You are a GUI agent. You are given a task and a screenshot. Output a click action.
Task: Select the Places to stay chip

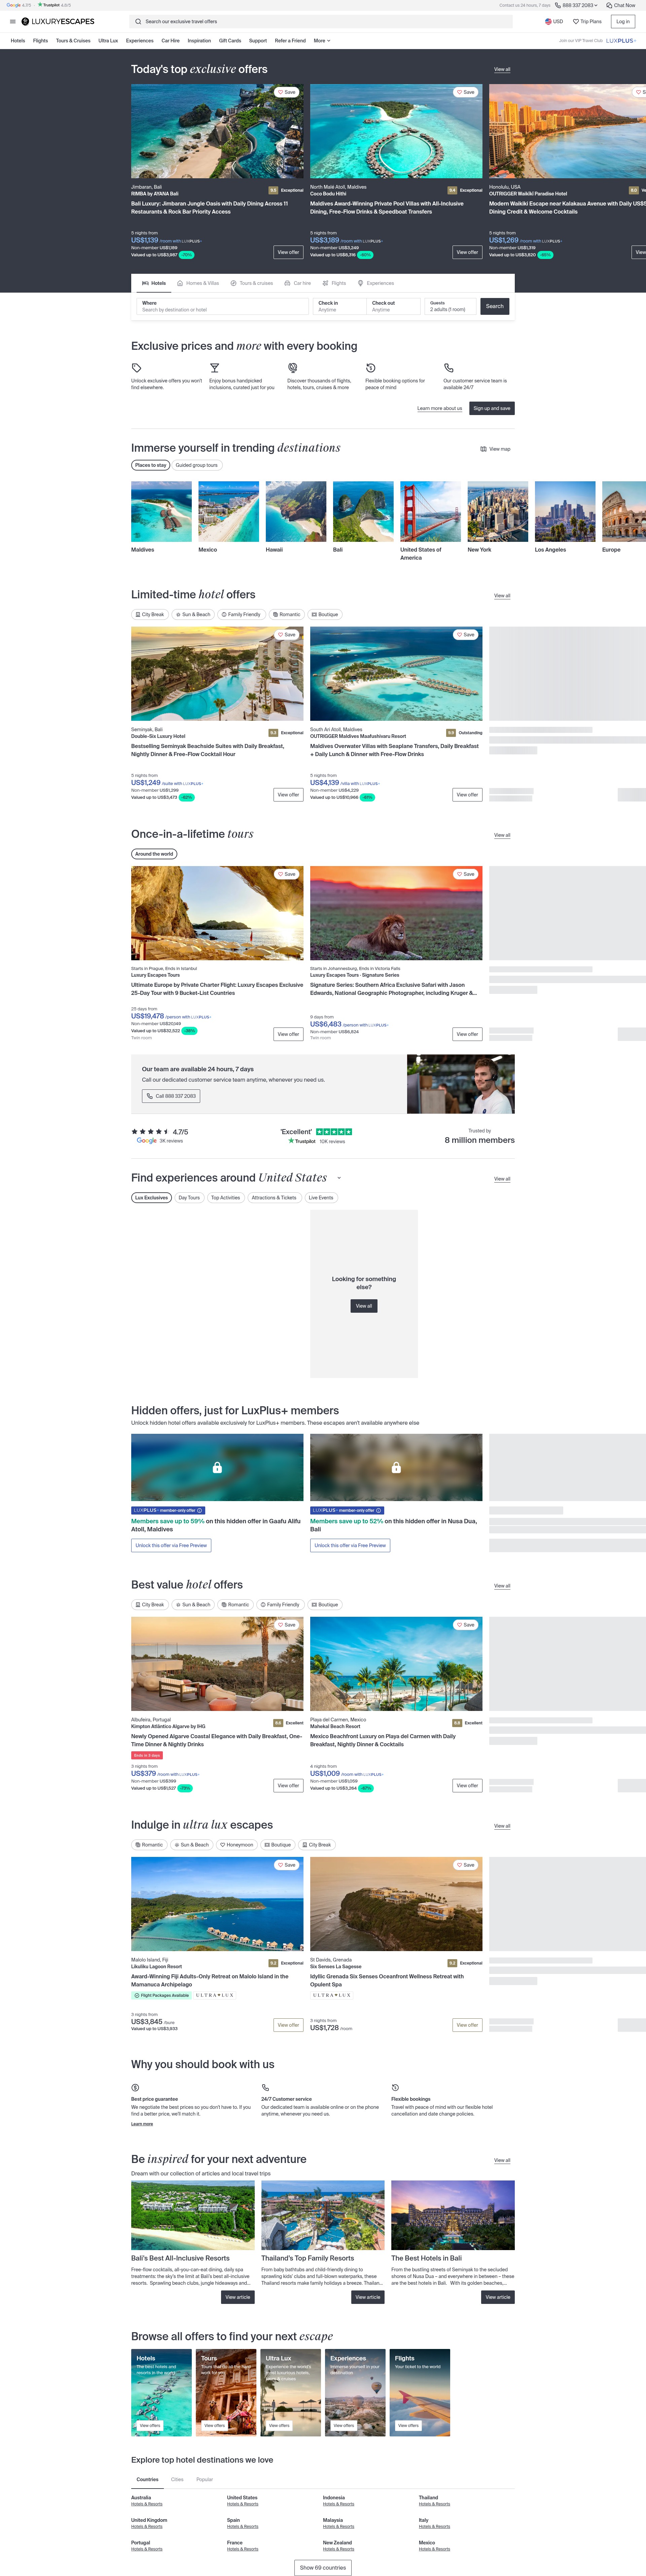[x=151, y=465]
